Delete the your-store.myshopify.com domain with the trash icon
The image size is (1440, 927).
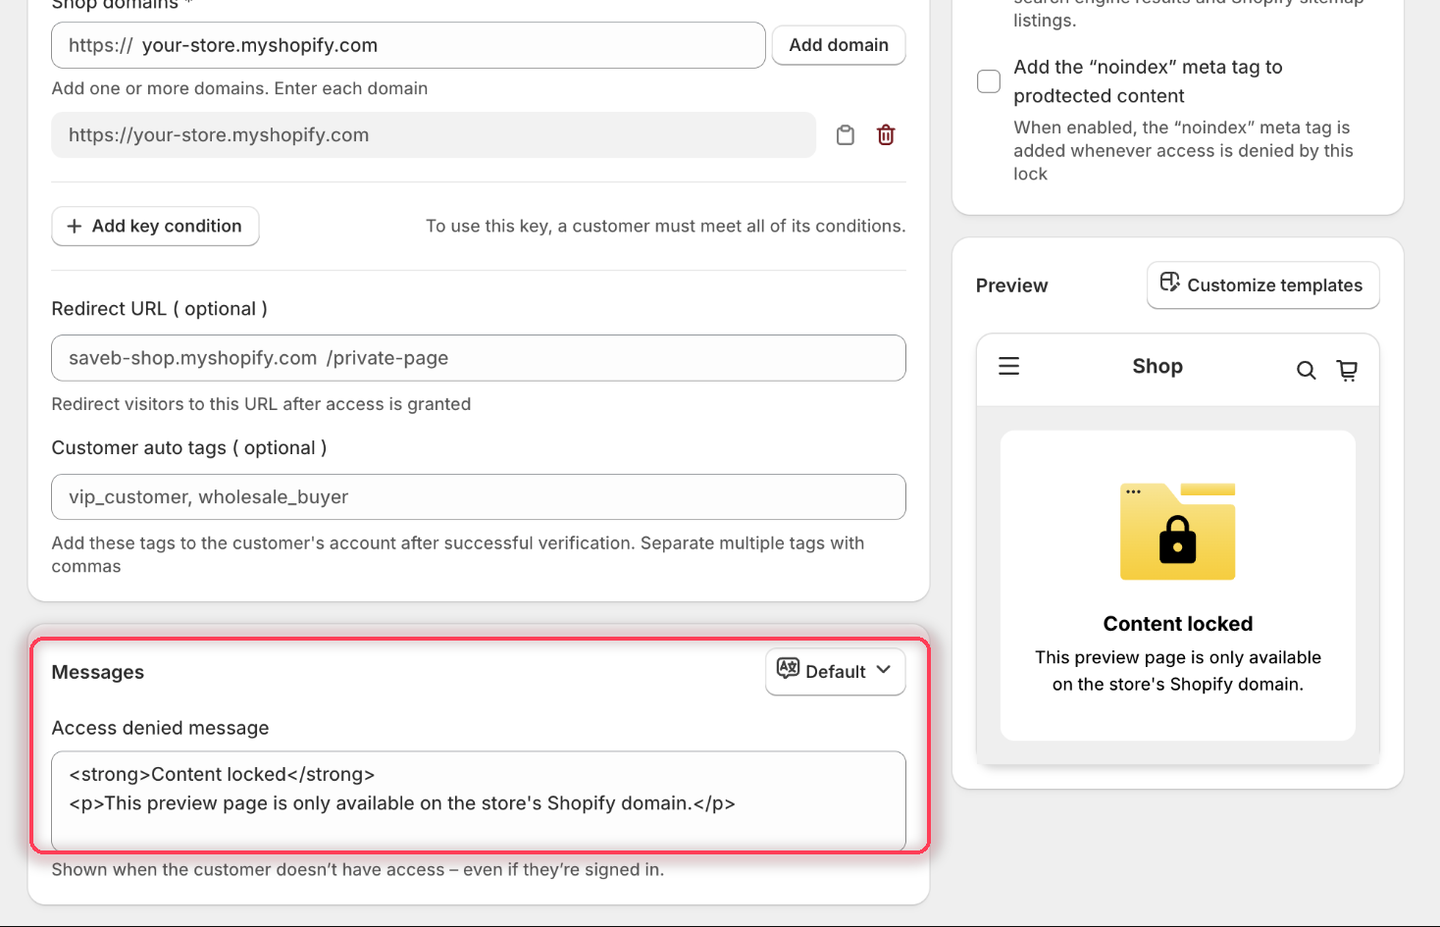point(886,135)
